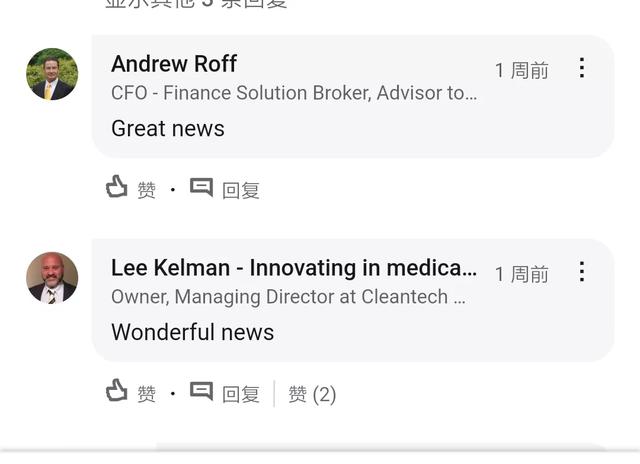Click CFO - Finance Solution Broker headline

coord(294,93)
